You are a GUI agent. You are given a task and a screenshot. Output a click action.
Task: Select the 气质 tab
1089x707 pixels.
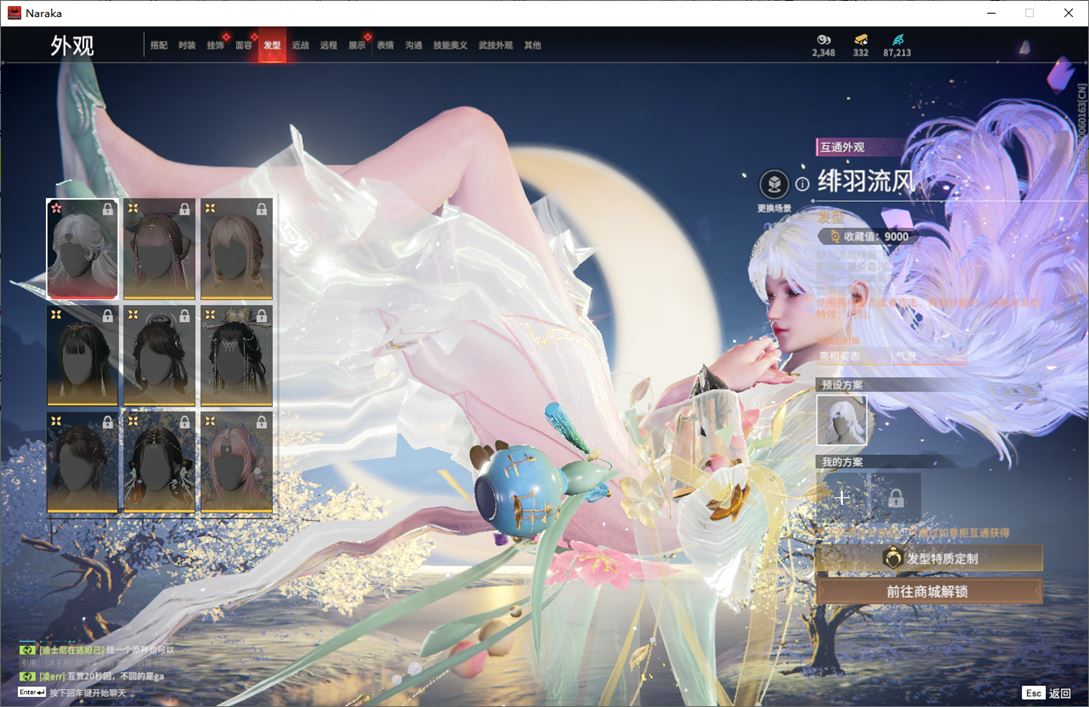(906, 356)
